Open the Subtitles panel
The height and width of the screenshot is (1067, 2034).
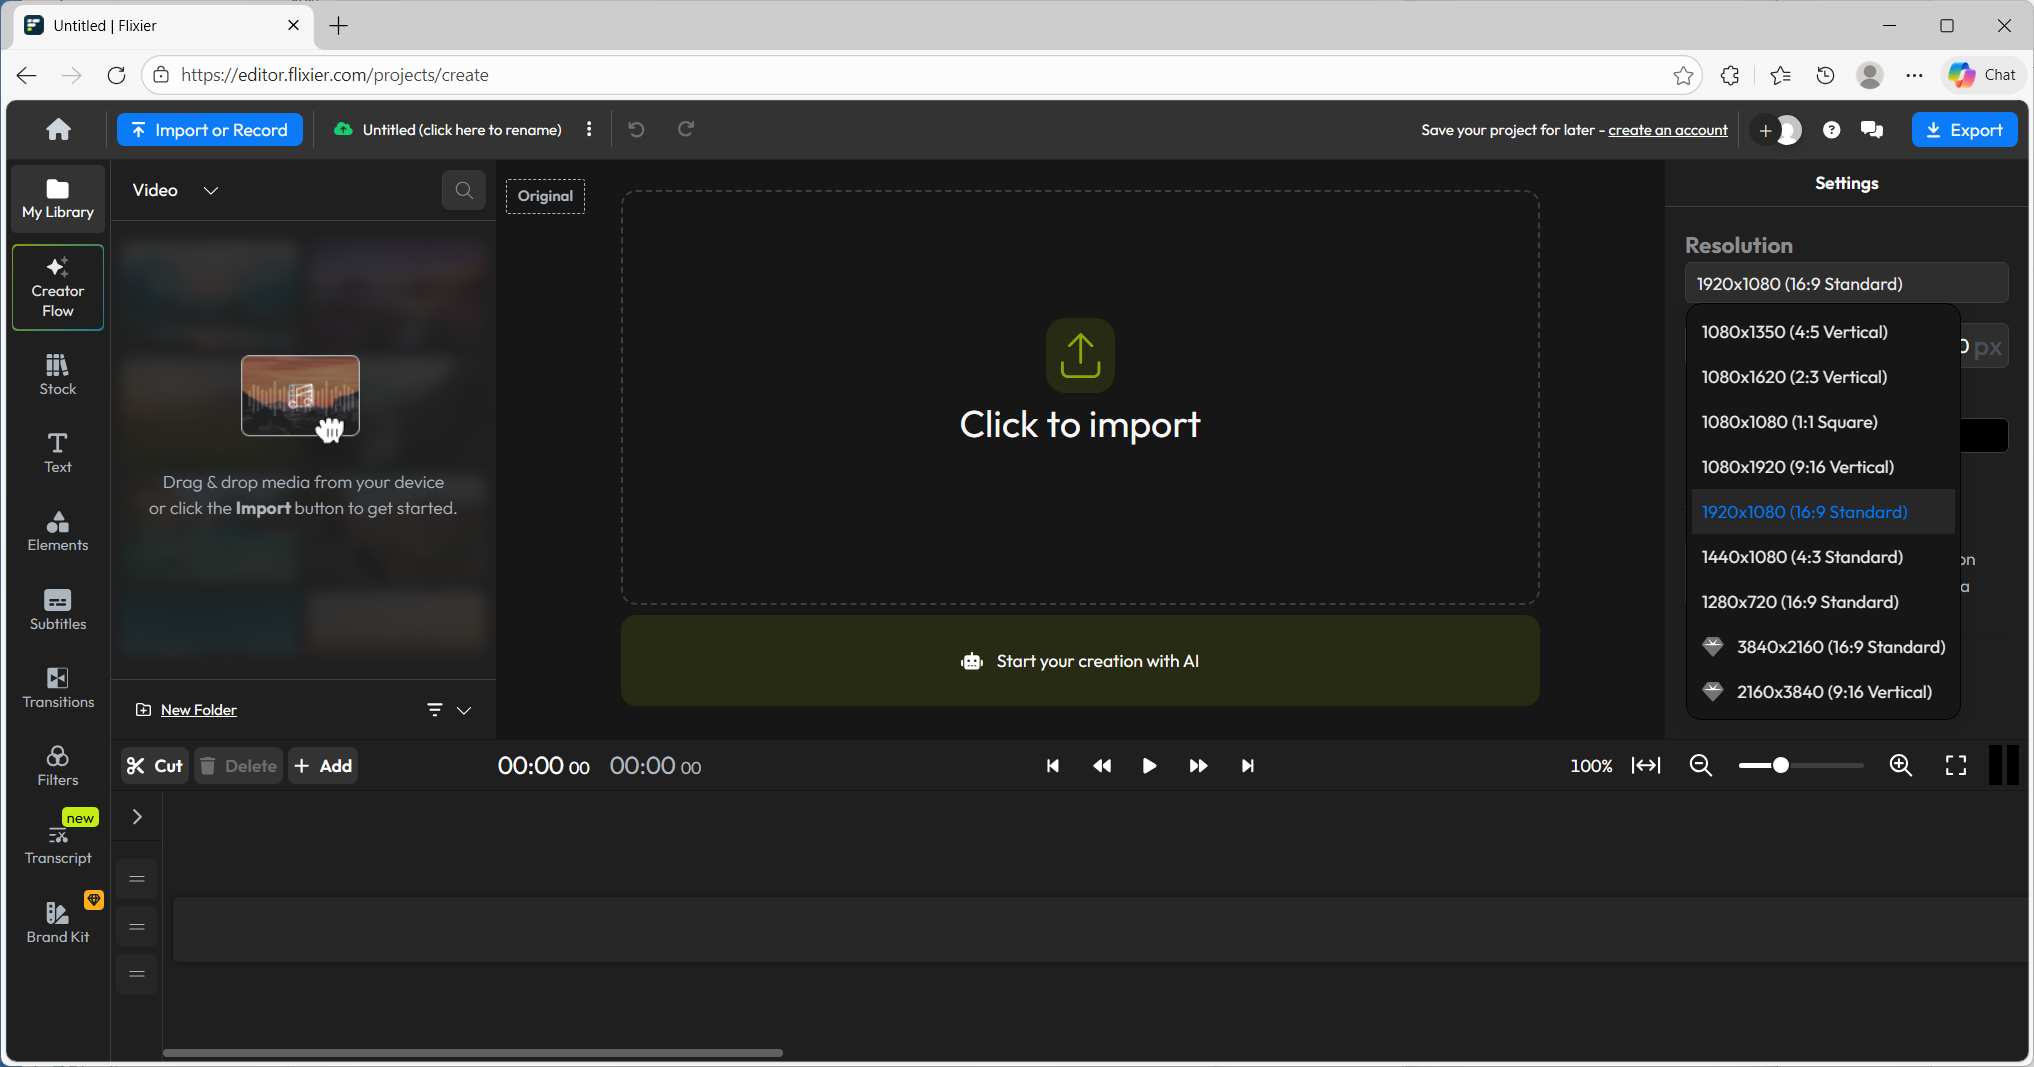click(x=57, y=610)
